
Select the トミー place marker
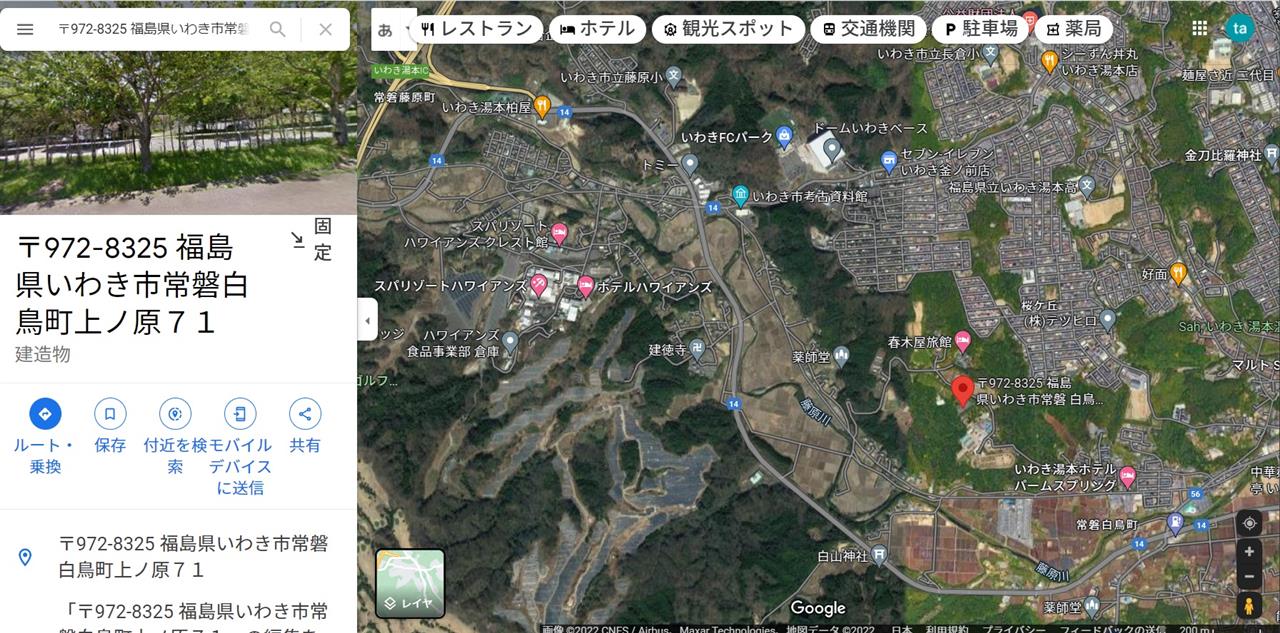pyautogui.click(x=690, y=163)
